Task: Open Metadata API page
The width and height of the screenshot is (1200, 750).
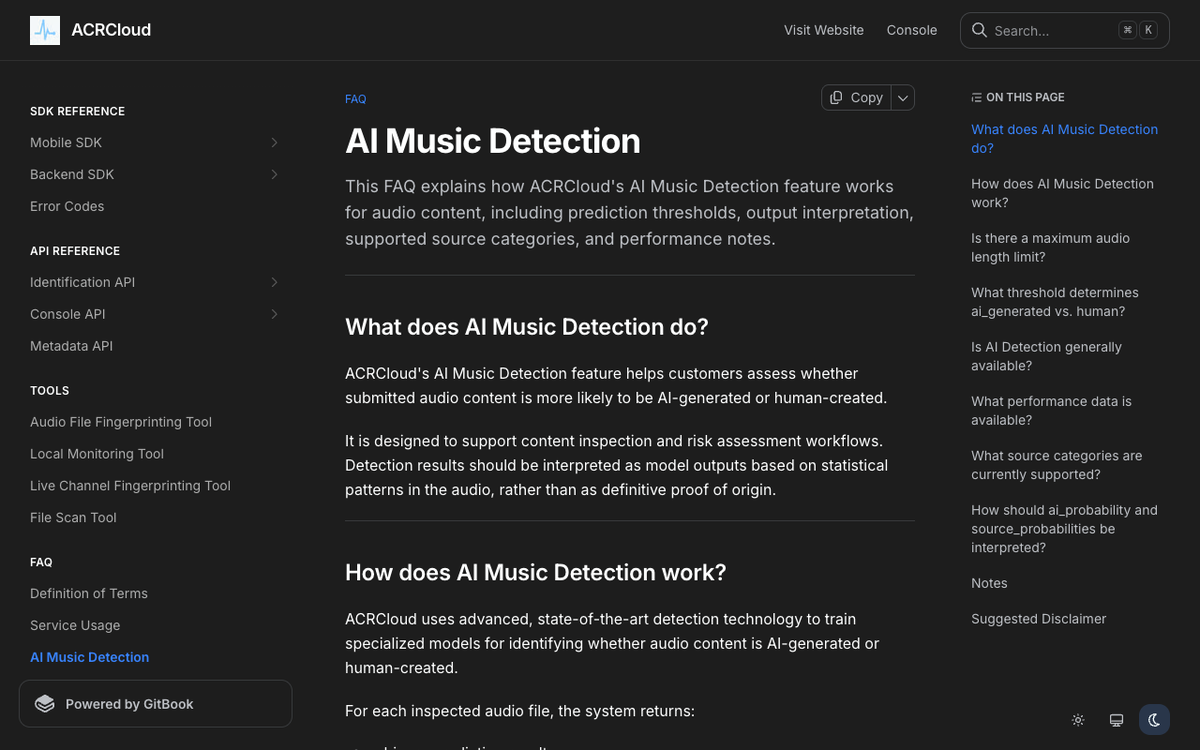Action: pos(71,346)
